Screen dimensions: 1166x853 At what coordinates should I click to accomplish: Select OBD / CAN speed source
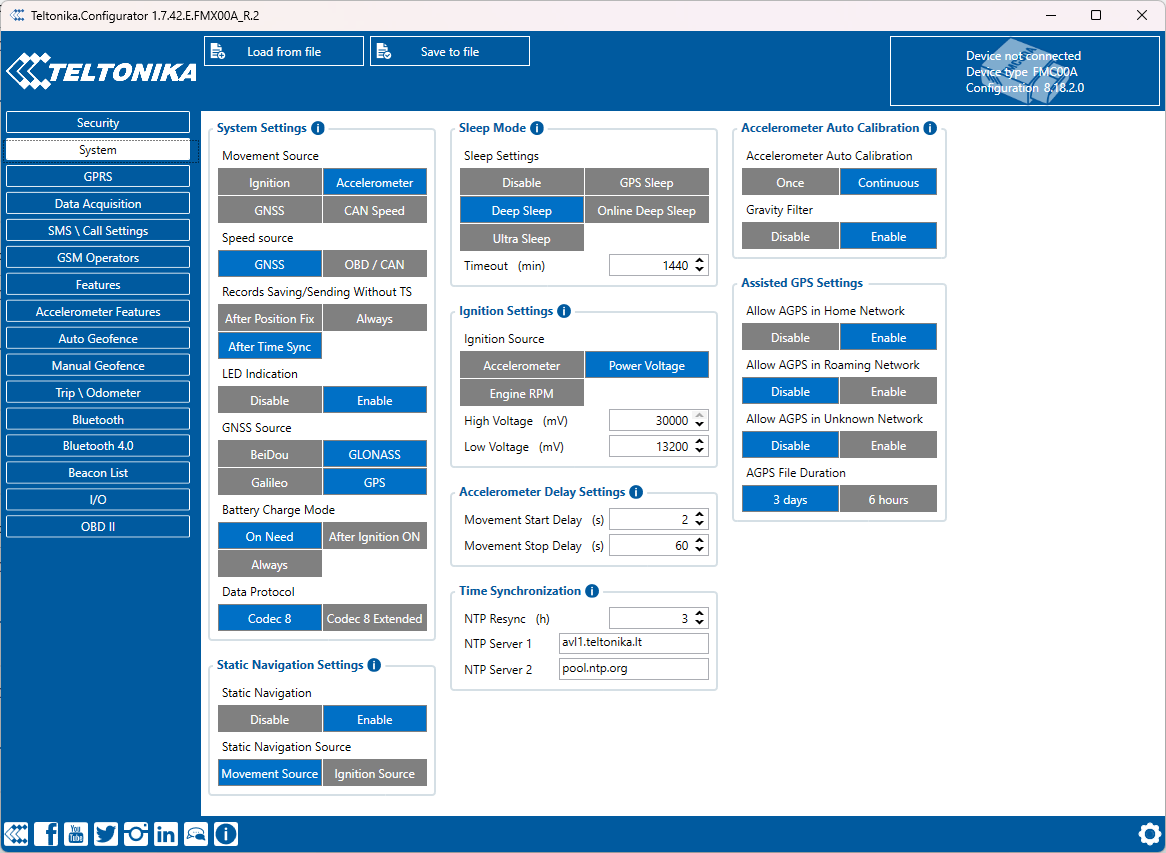pos(375,264)
